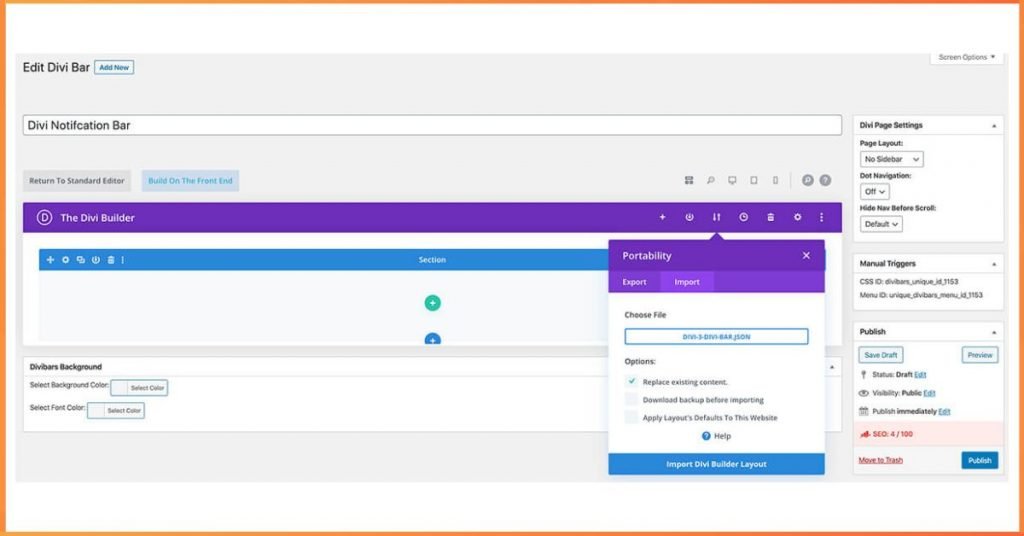Viewport: 1024px width, 536px height.
Task: Open Dot Navigation Off dropdown
Action: click(x=874, y=192)
